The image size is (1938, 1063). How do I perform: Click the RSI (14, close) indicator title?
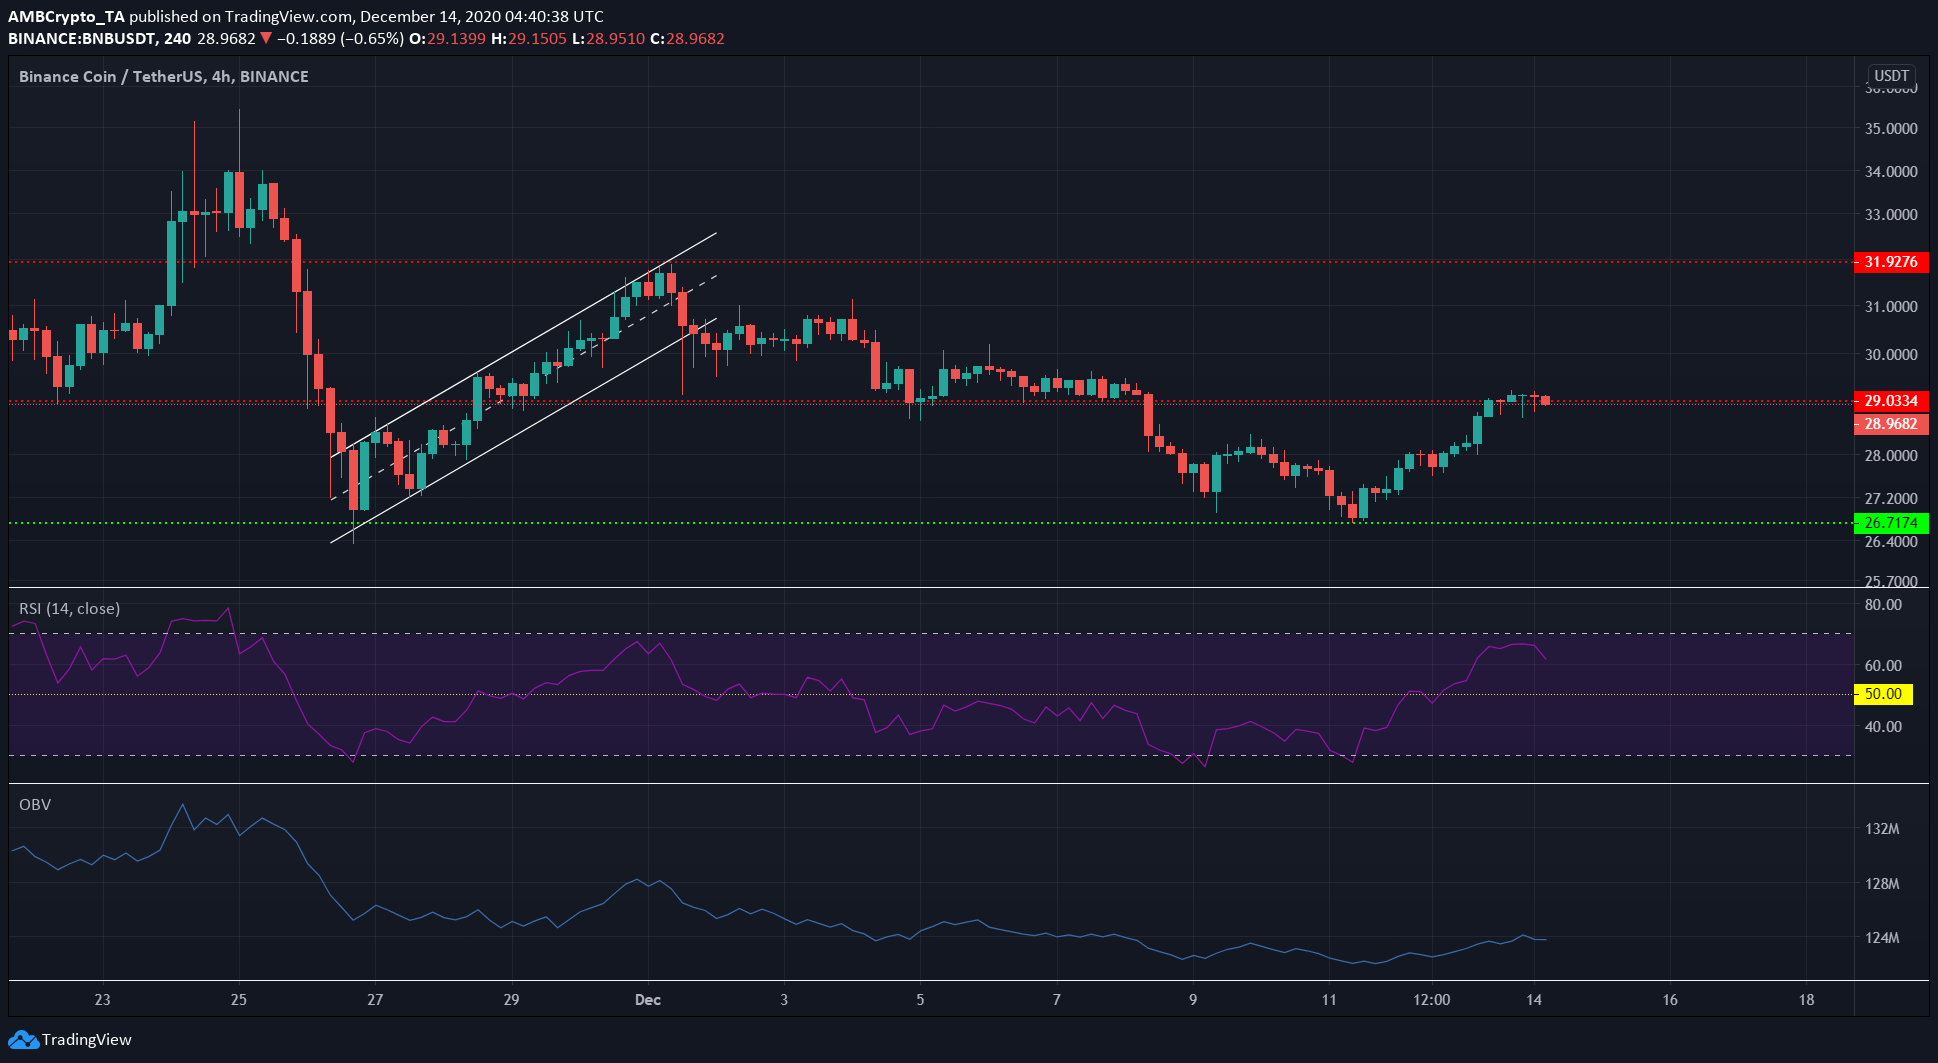pos(70,608)
